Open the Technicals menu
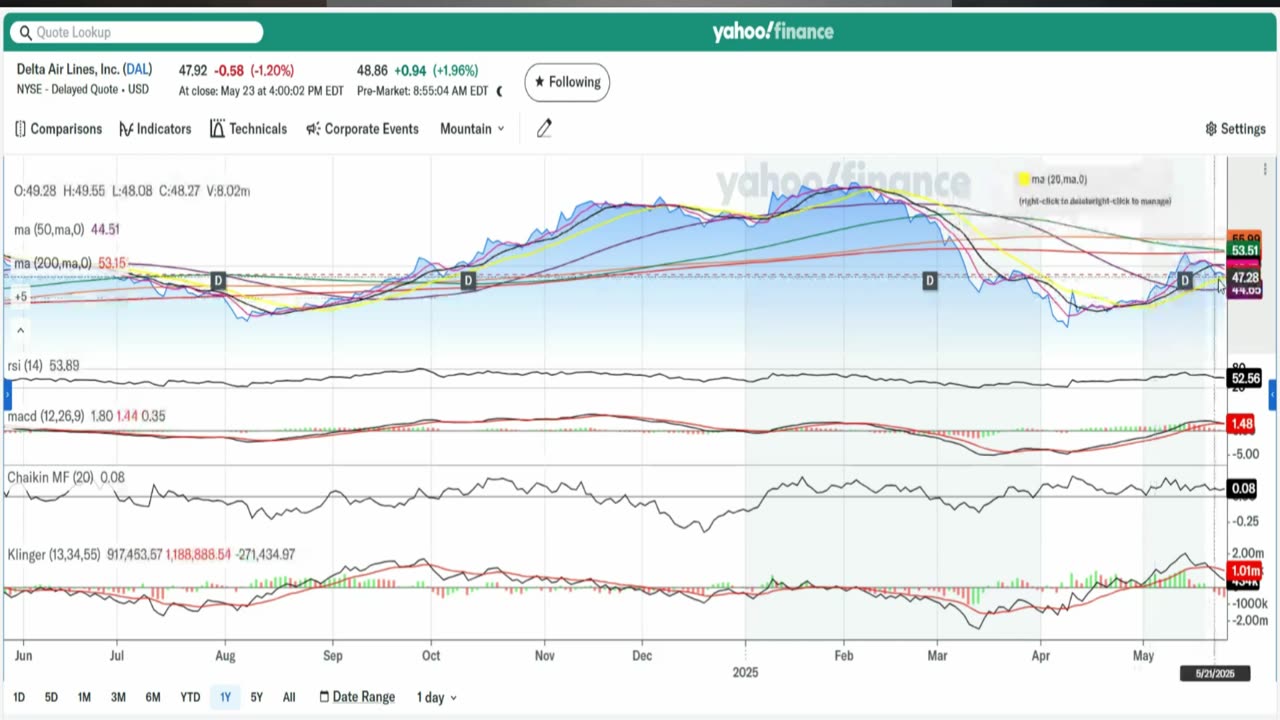1280x720 pixels. 248,129
